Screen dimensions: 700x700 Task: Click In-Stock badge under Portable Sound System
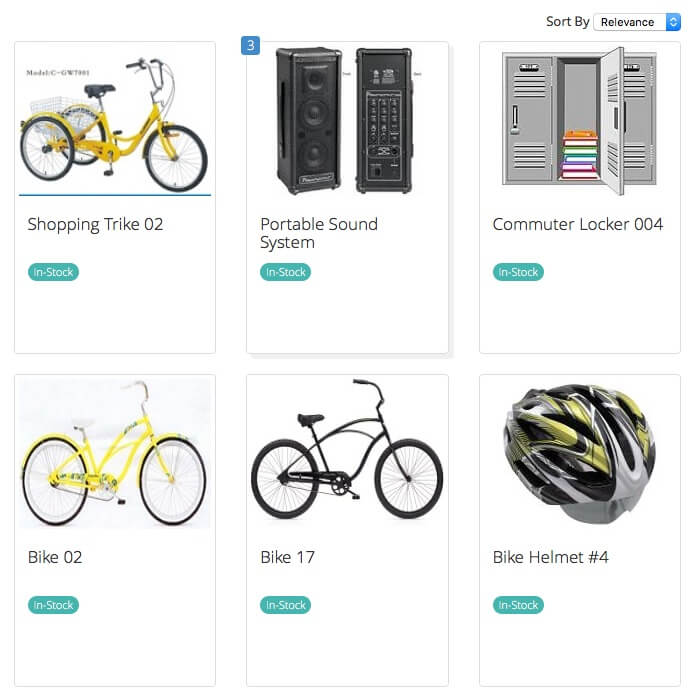click(x=286, y=272)
